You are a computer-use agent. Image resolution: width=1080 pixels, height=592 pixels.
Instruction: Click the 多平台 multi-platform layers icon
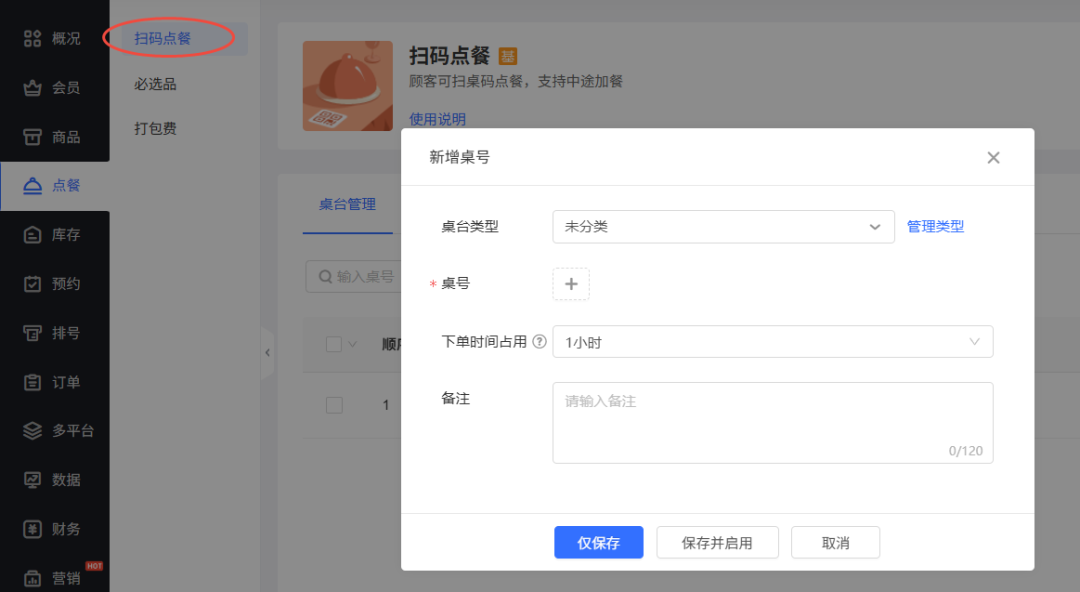click(x=33, y=431)
